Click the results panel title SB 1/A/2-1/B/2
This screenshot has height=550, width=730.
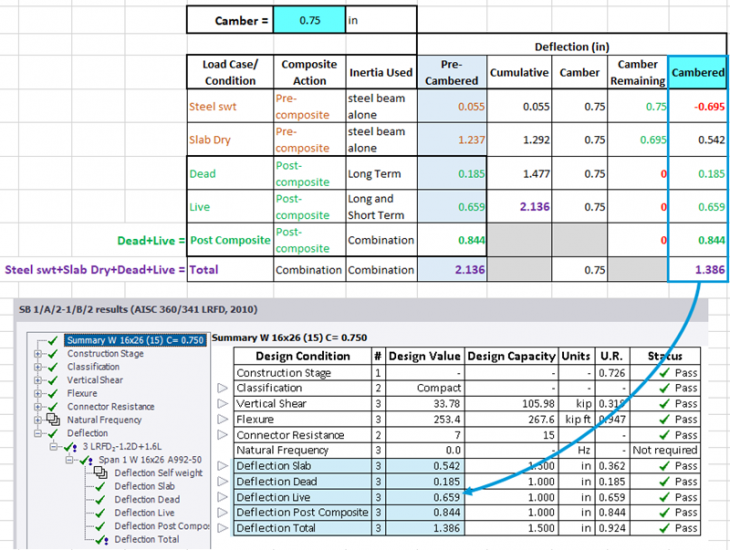point(138,309)
